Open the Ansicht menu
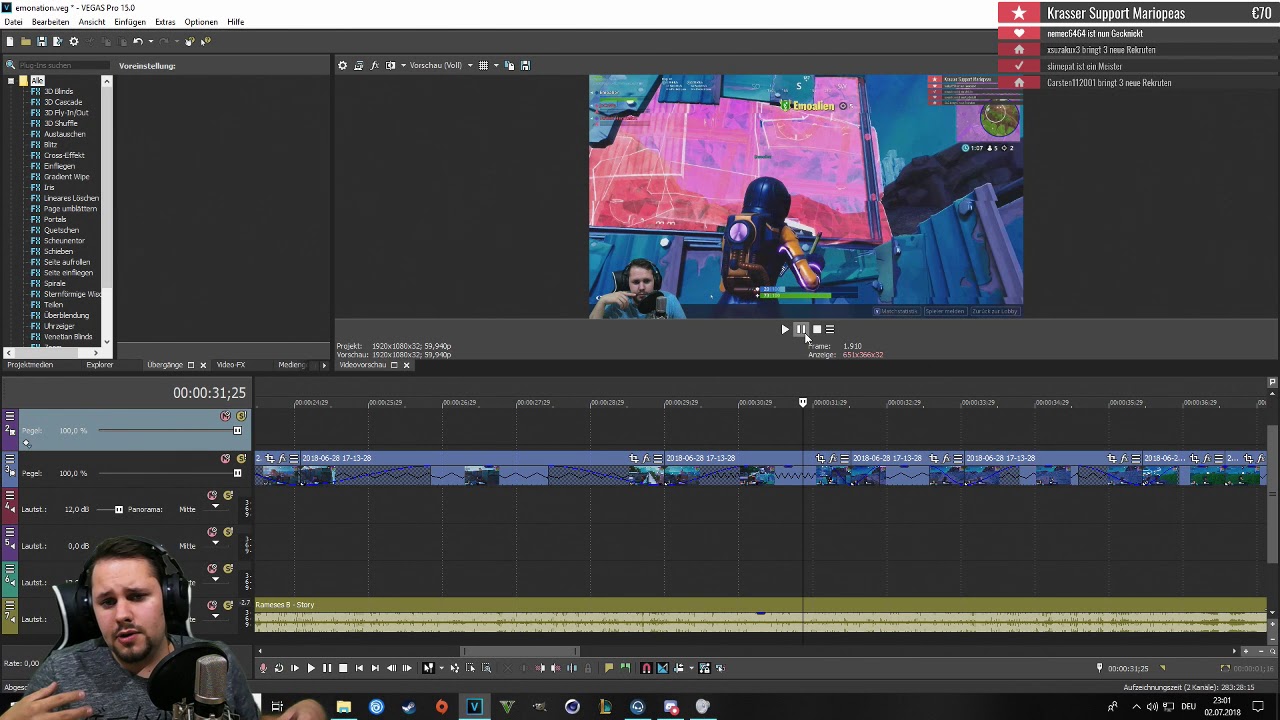The image size is (1280, 720). pyautogui.click(x=92, y=22)
